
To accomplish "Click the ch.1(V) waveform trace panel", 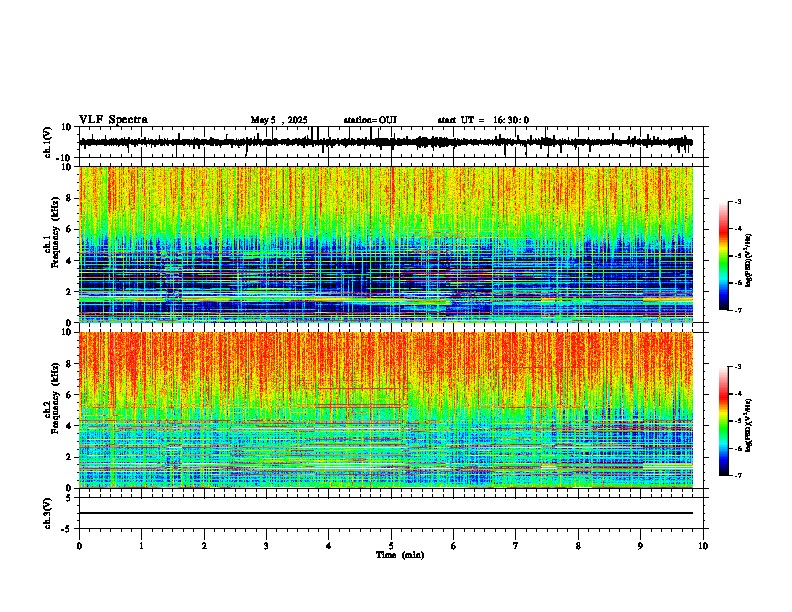I will 391,142.
